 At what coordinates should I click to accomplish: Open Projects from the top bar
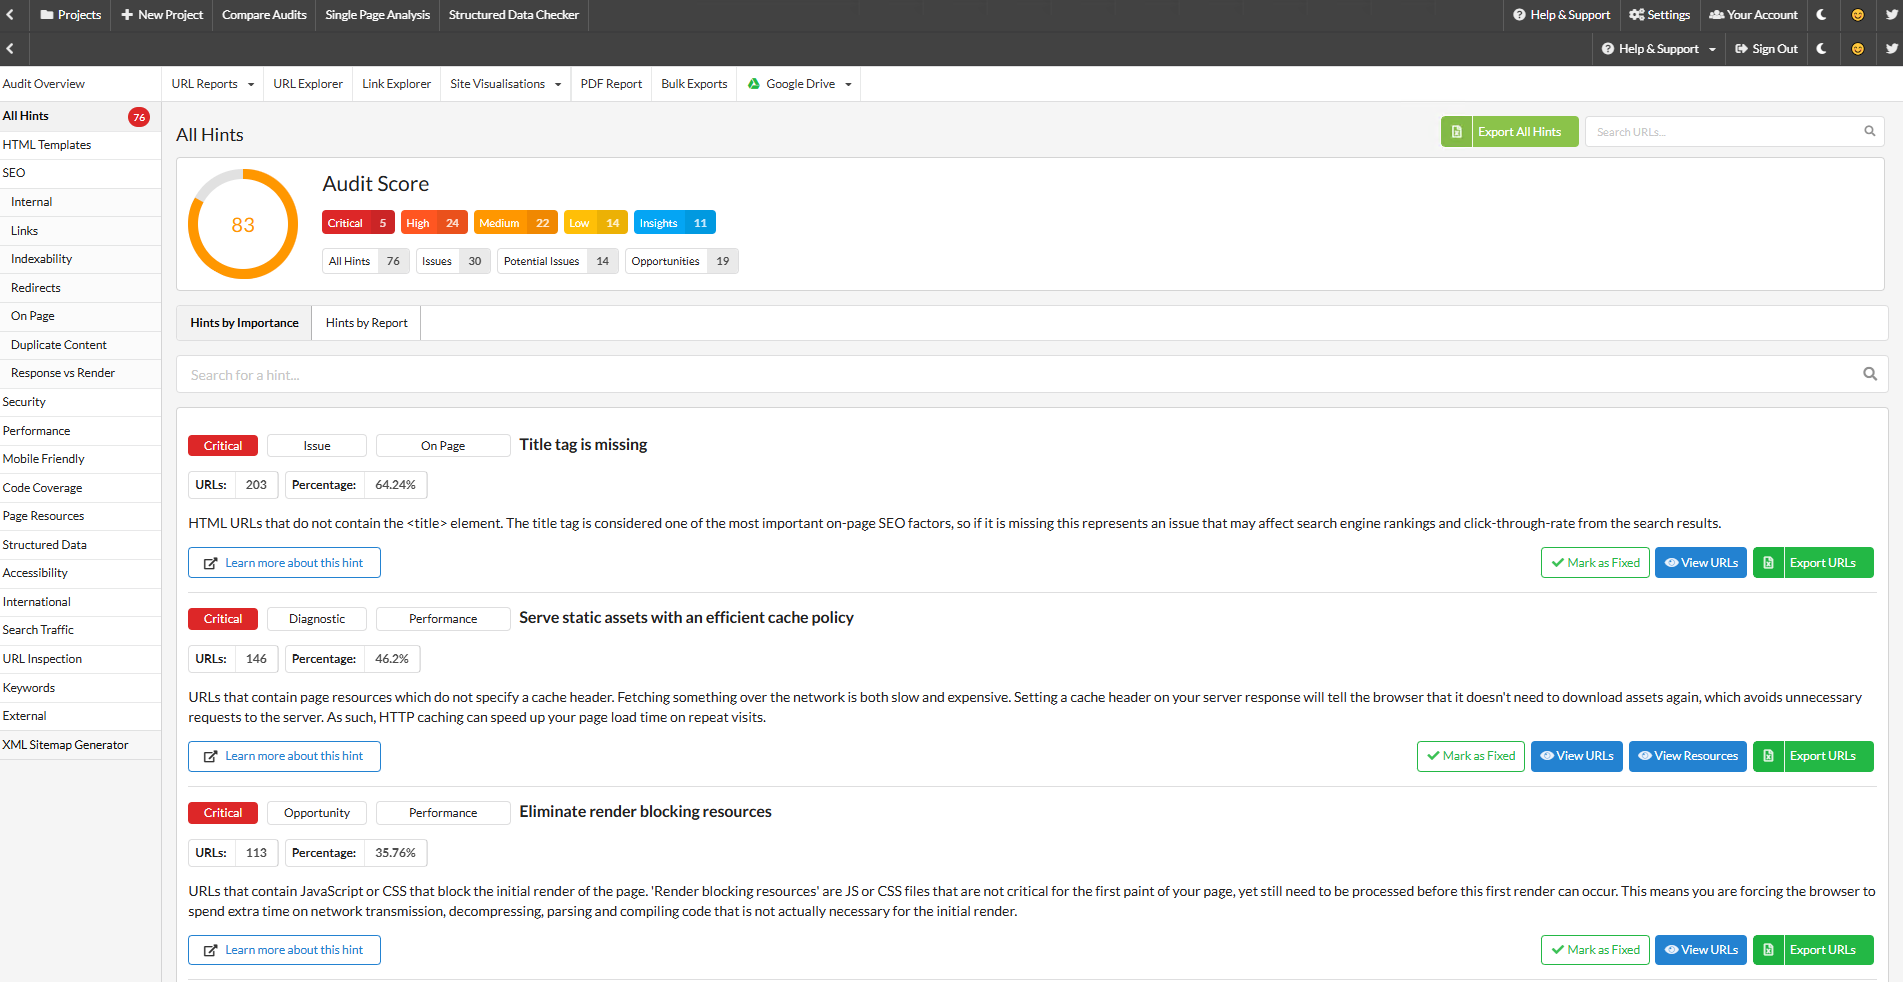coord(70,15)
